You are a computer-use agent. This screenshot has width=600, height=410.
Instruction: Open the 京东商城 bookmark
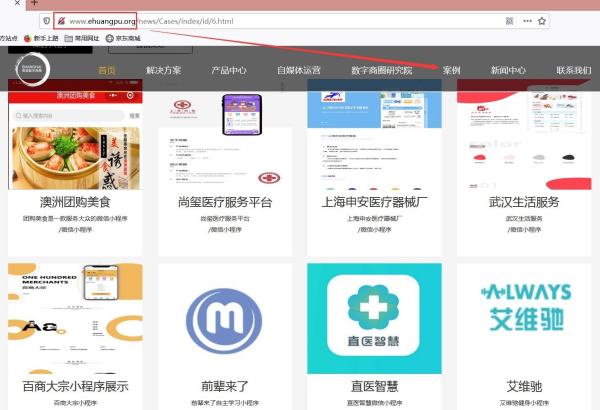pyautogui.click(x=123, y=38)
